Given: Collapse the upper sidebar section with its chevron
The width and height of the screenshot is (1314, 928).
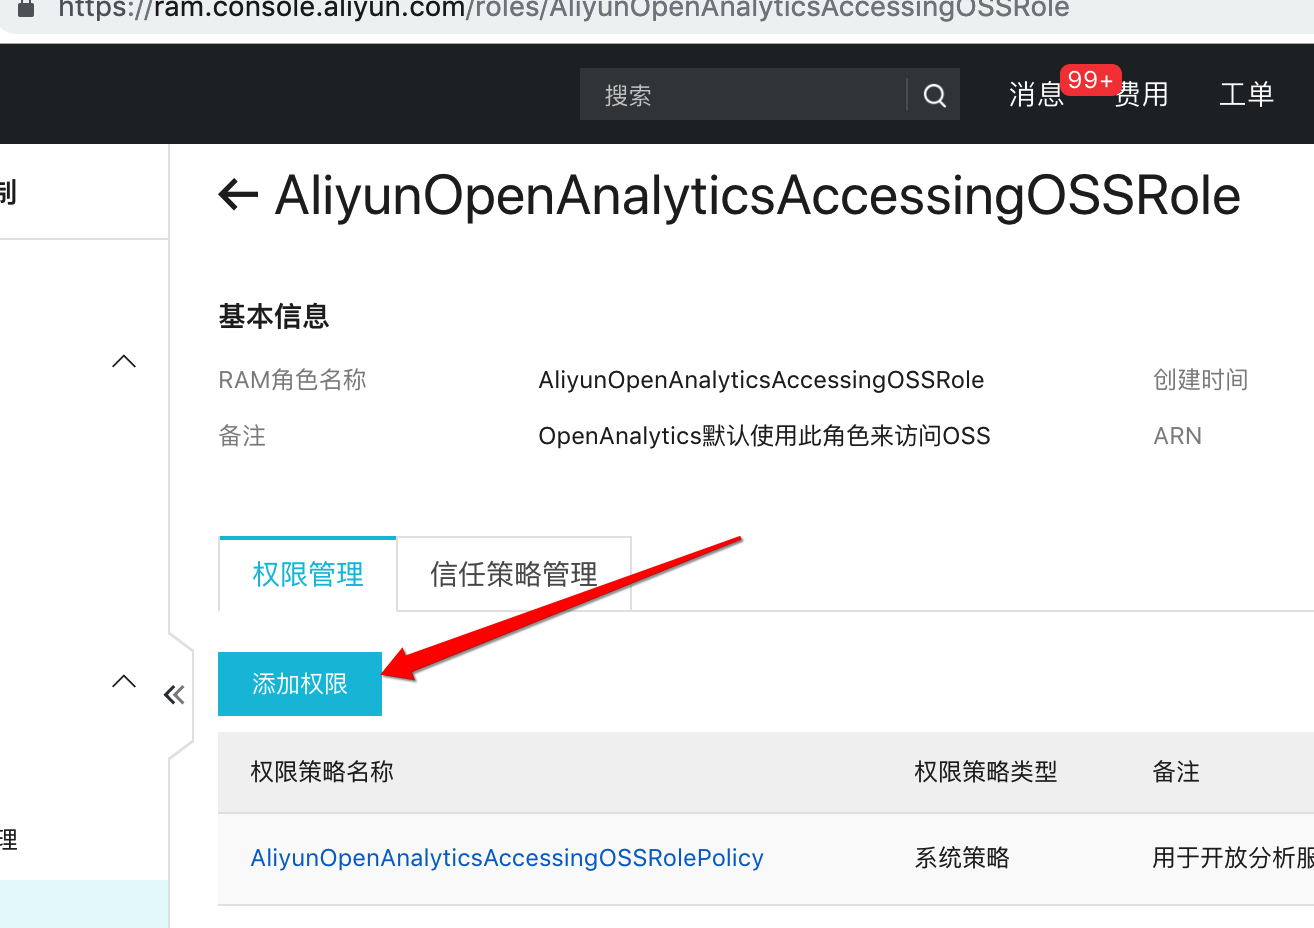Looking at the screenshot, I should pos(123,361).
